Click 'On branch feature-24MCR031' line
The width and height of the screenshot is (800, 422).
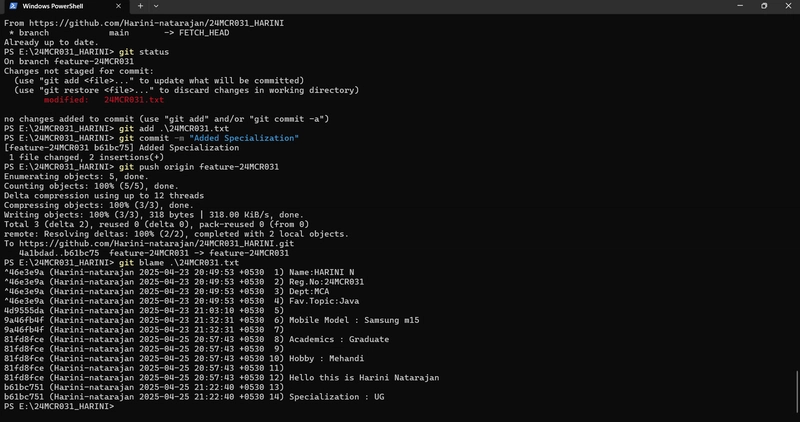pyautogui.click(x=69, y=61)
